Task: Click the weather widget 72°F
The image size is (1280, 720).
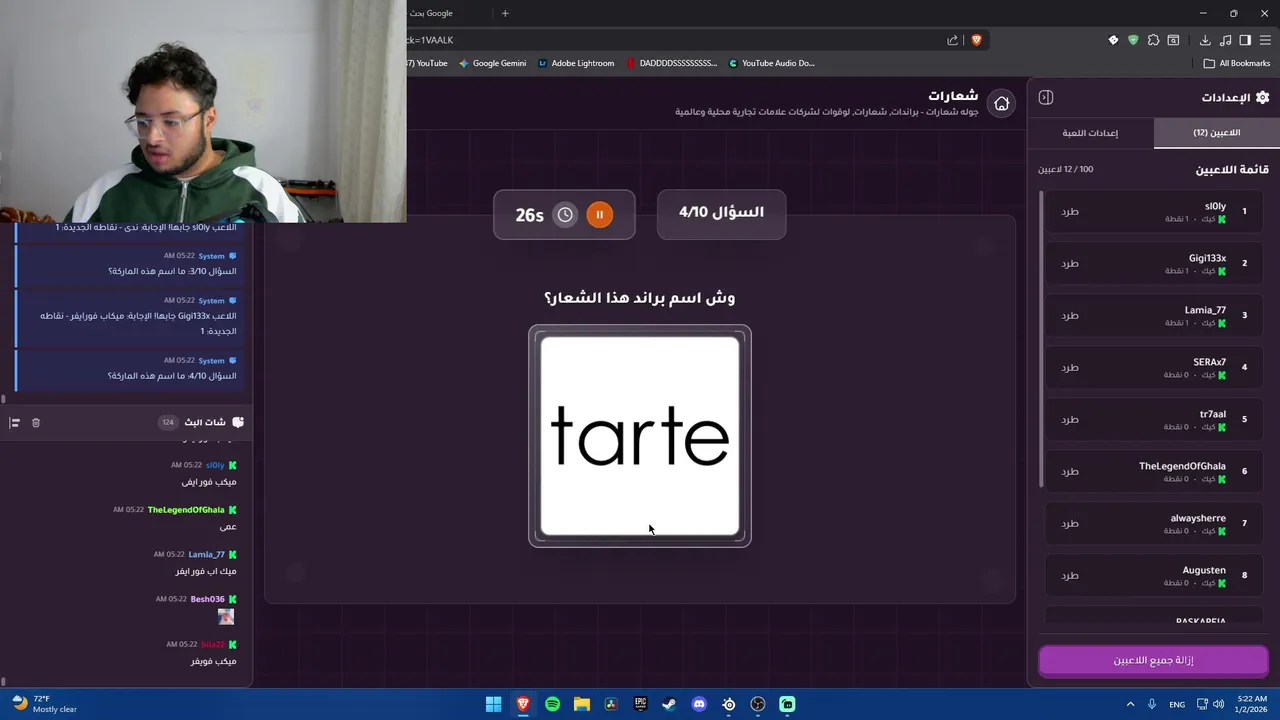Action: point(45,704)
